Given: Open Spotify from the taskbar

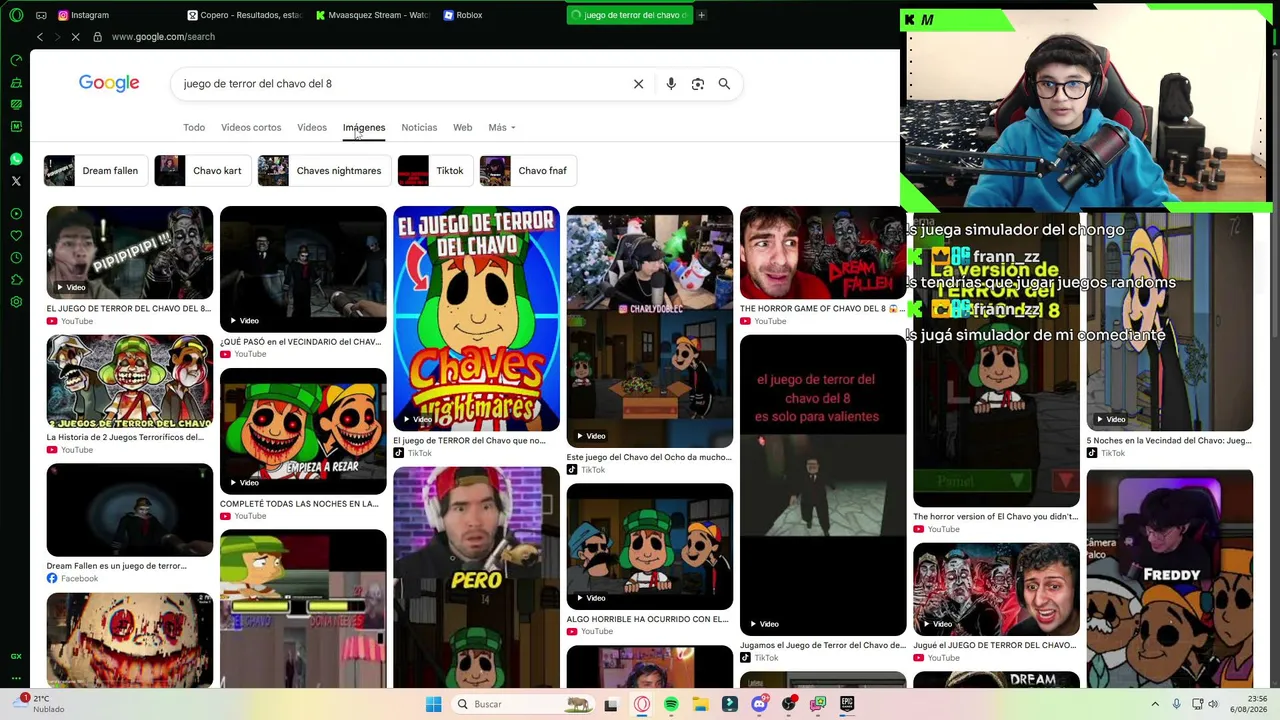Looking at the screenshot, I should point(671,704).
